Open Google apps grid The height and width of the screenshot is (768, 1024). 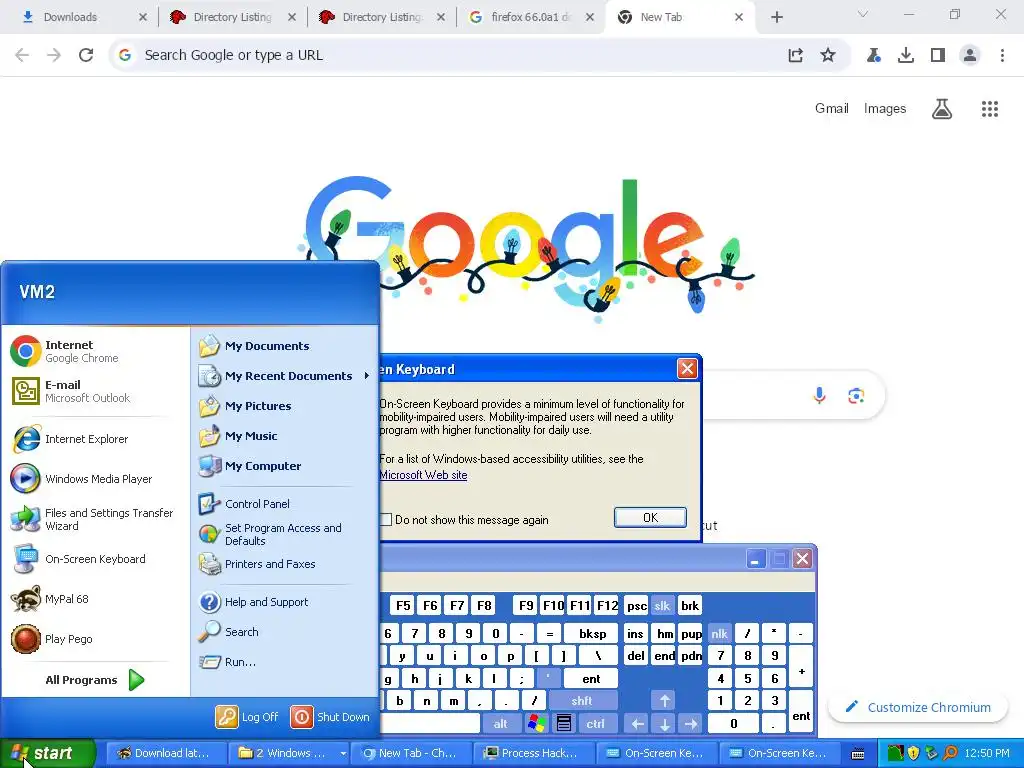coord(990,109)
